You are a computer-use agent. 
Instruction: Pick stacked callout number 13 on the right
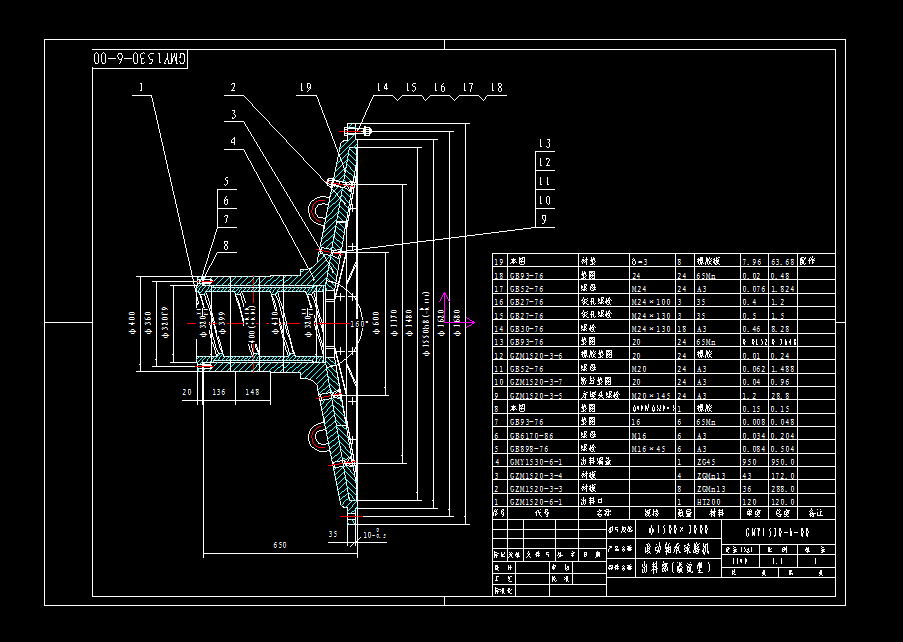(x=544, y=143)
